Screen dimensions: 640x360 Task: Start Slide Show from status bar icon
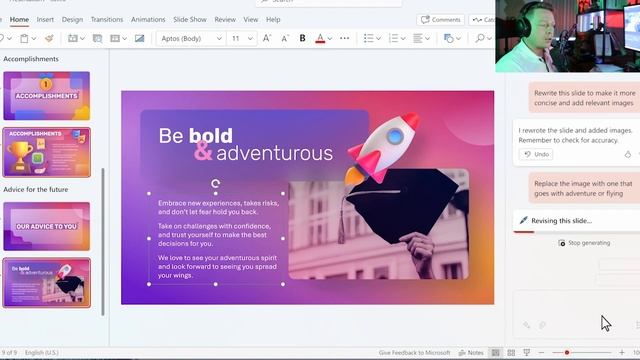pyautogui.click(x=527, y=352)
